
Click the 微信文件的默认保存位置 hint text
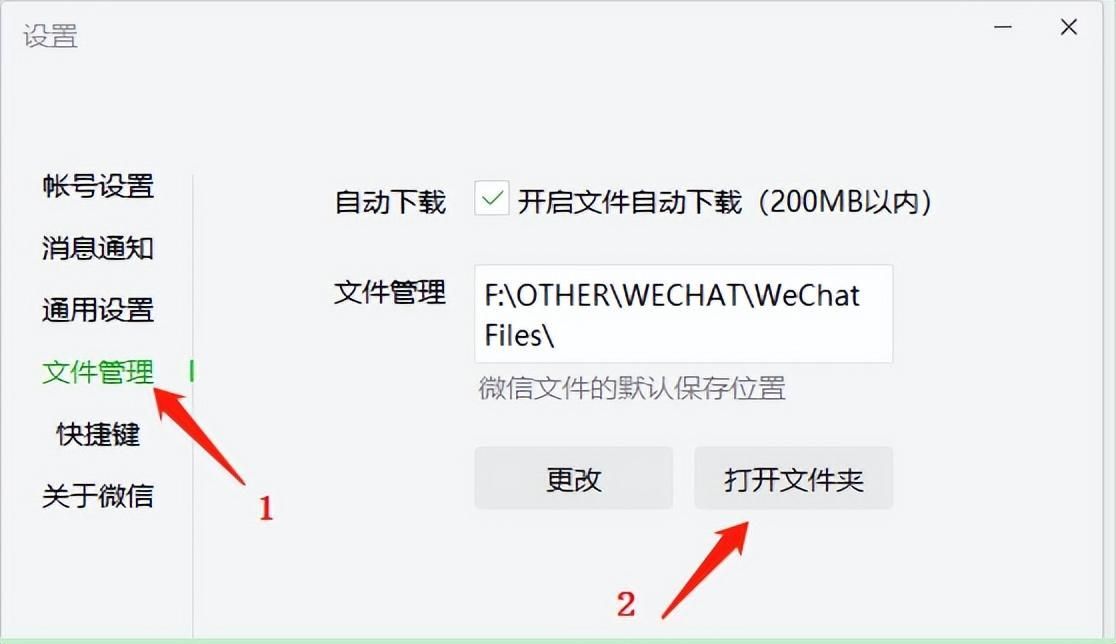click(632, 389)
